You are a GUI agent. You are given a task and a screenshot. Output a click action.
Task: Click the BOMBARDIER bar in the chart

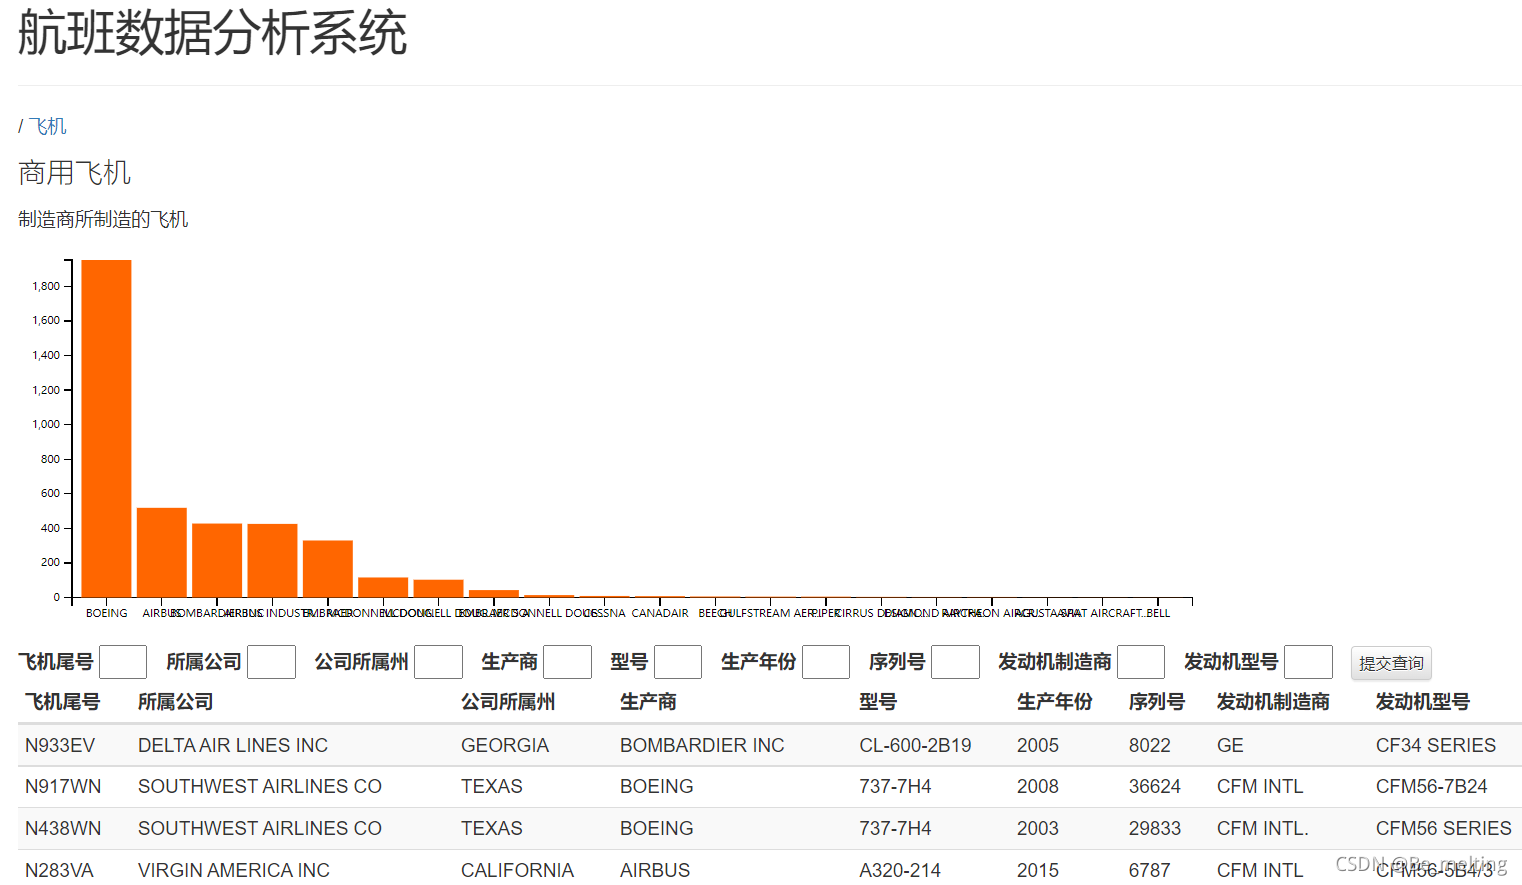[217, 560]
